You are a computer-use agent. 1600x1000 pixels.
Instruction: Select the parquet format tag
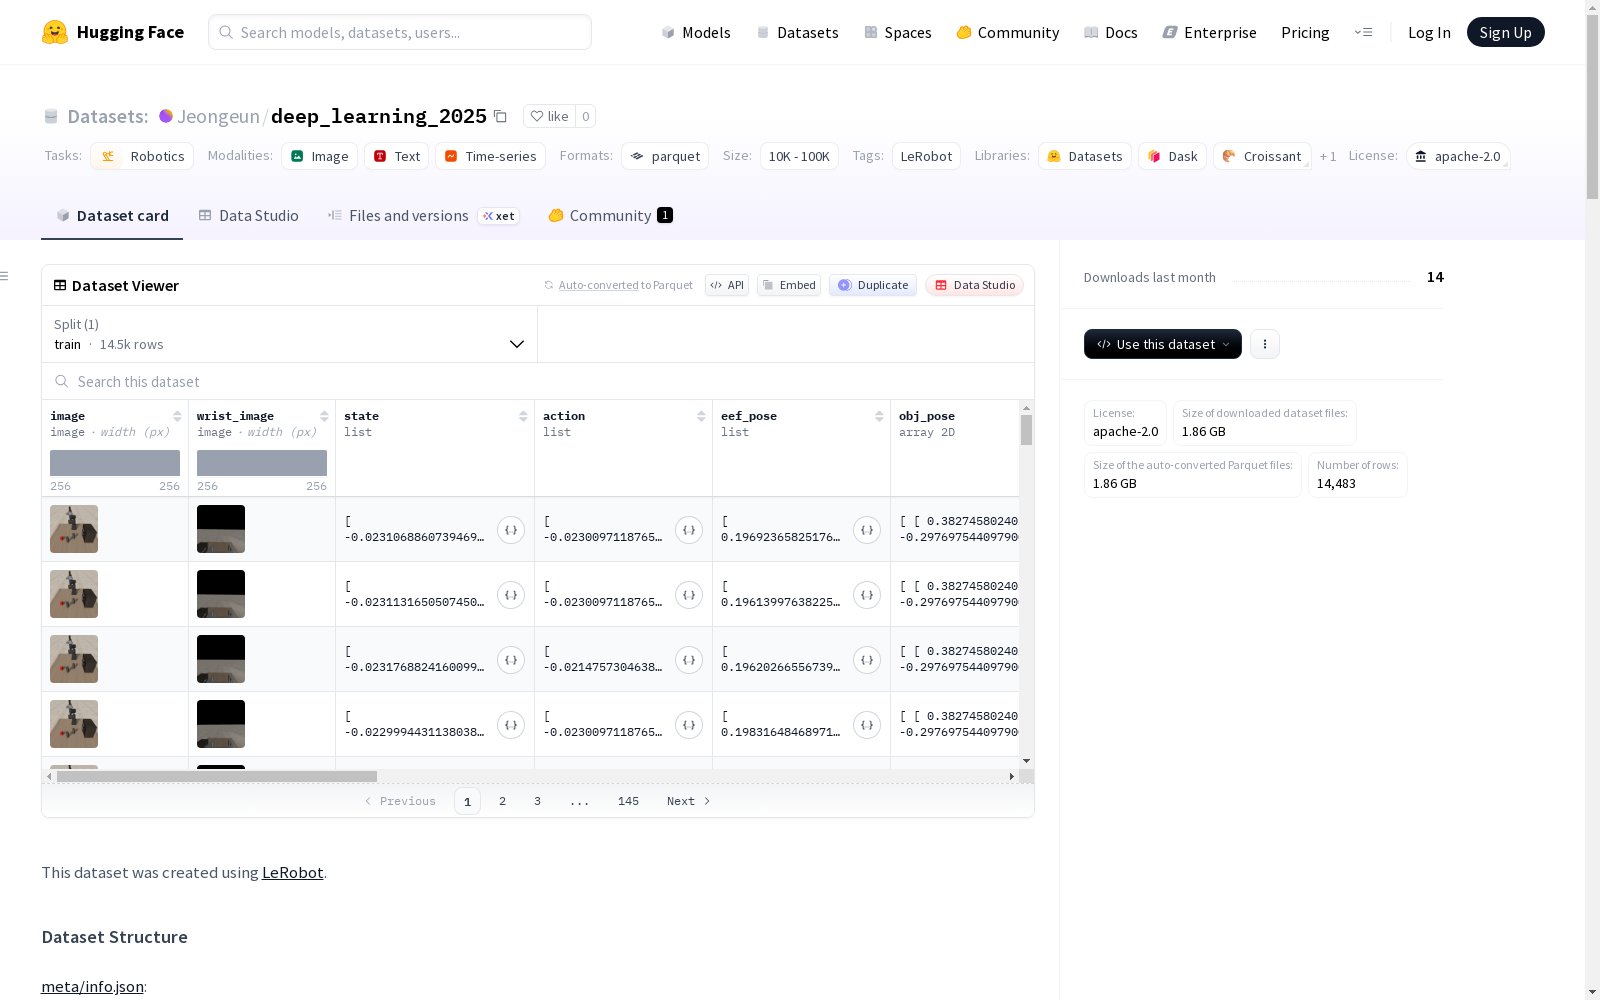pyautogui.click(x=665, y=156)
